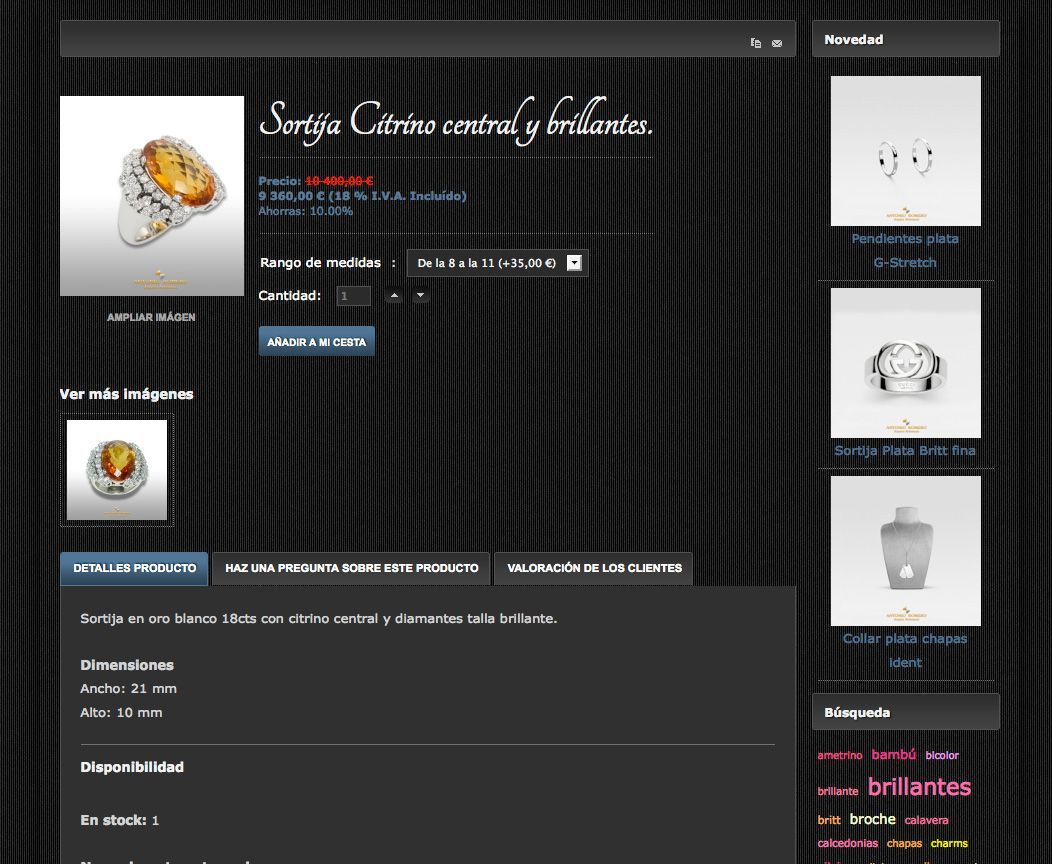
Task: Decrease quantity with the down arrow
Action: [421, 295]
